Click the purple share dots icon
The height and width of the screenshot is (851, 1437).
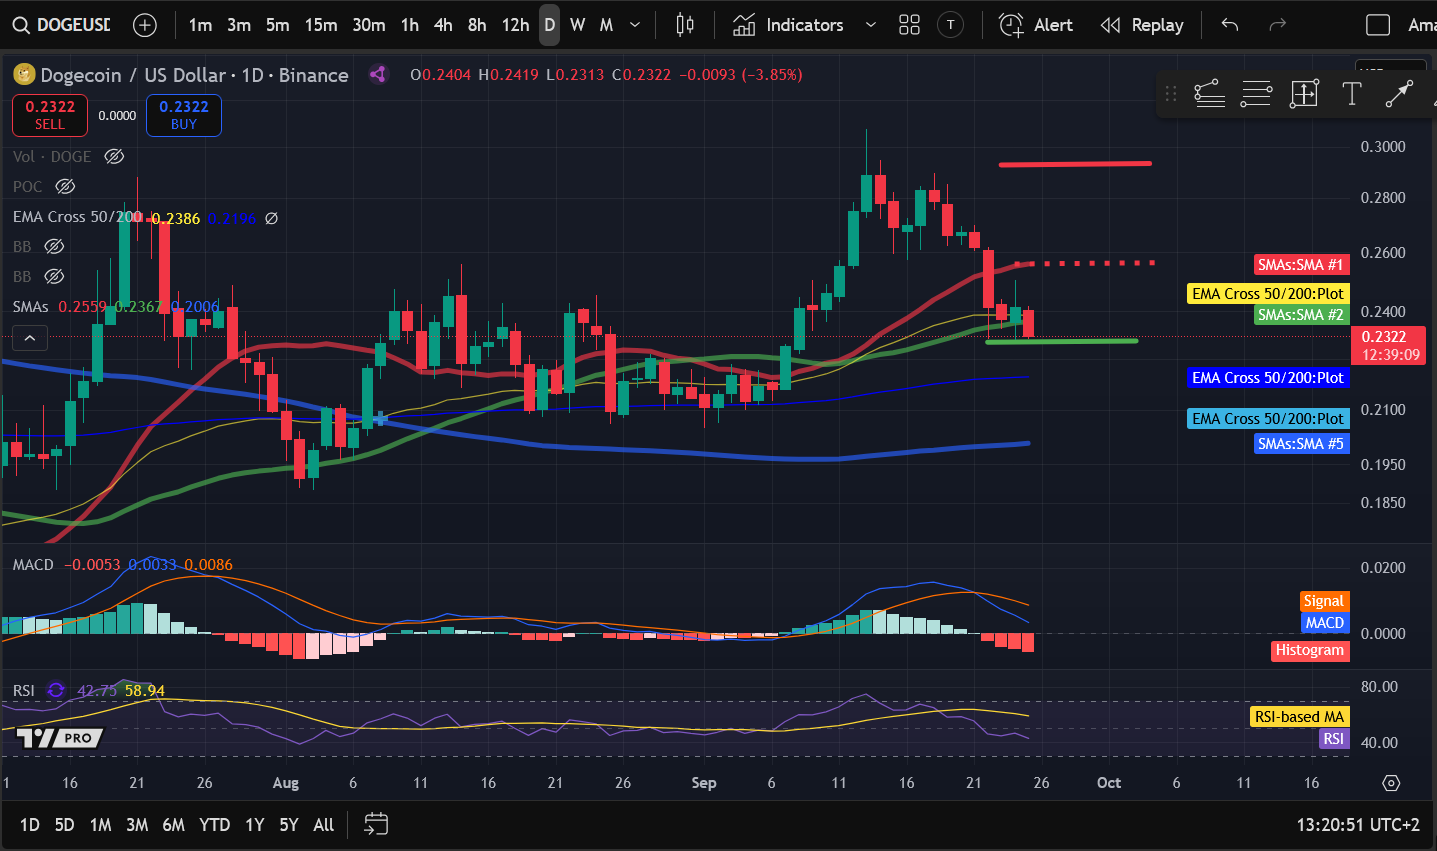378,74
